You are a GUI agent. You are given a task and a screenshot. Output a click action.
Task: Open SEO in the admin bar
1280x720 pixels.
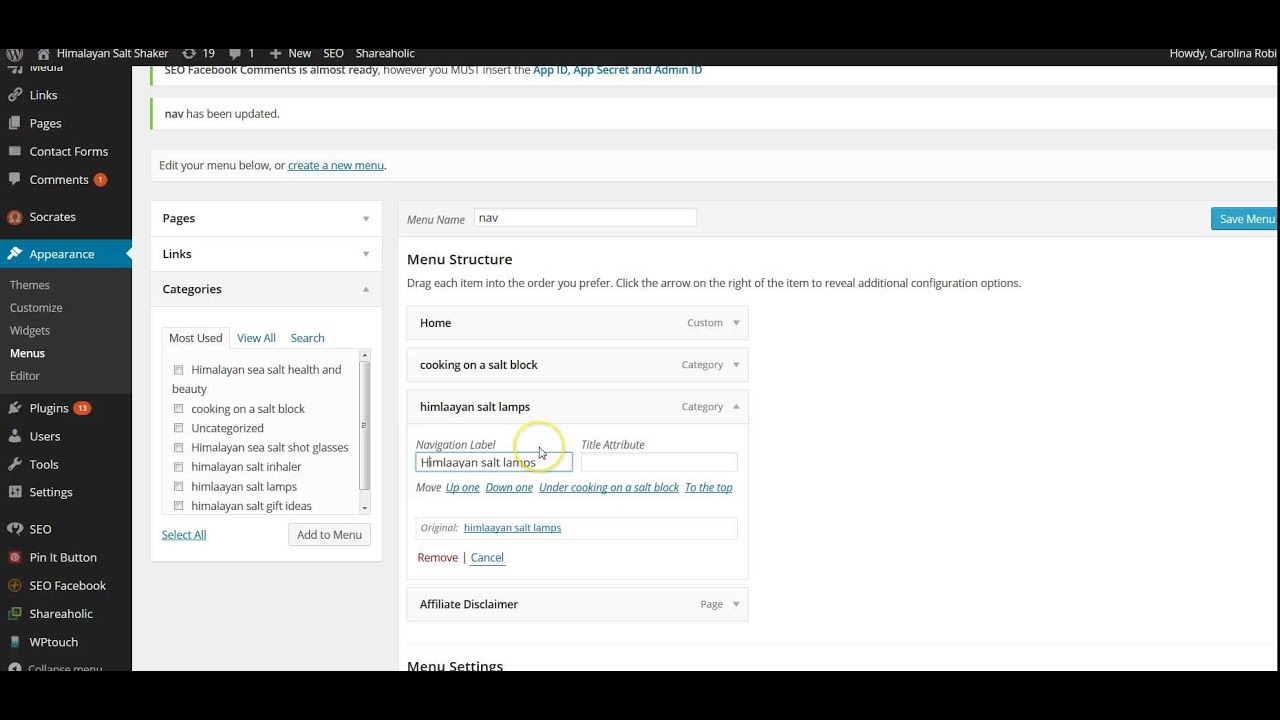click(333, 53)
